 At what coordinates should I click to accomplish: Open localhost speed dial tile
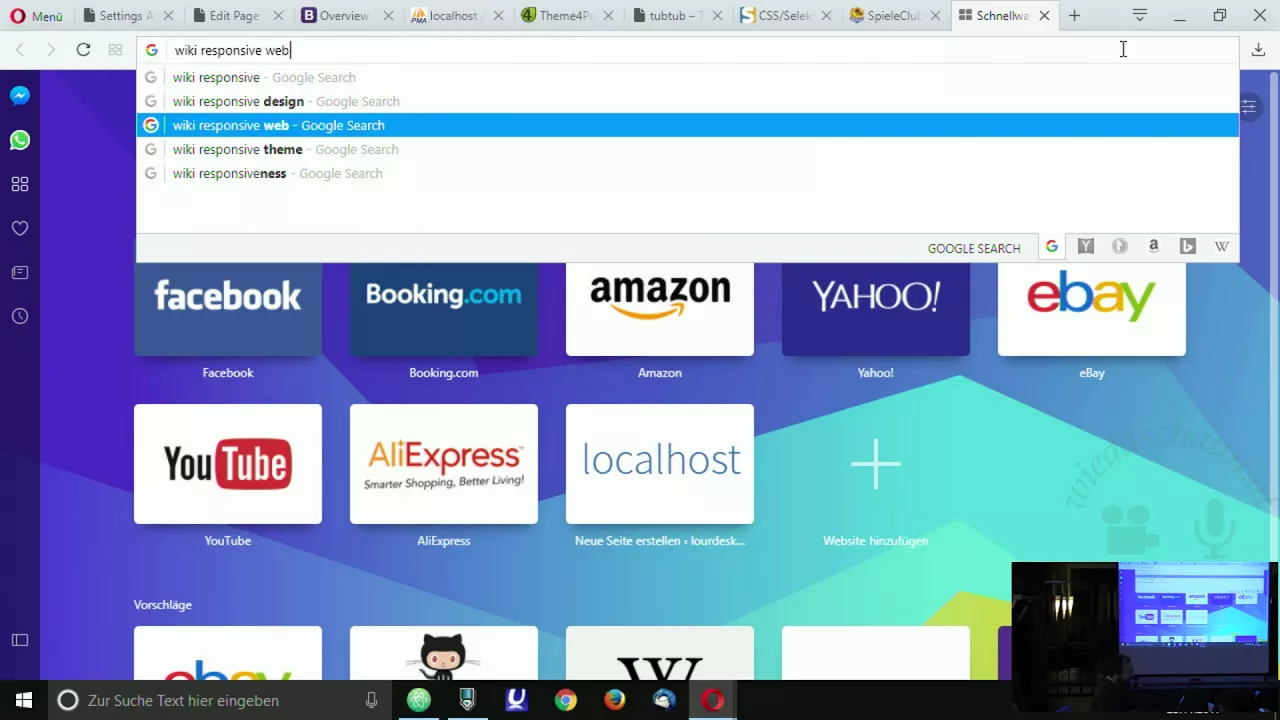click(x=660, y=464)
